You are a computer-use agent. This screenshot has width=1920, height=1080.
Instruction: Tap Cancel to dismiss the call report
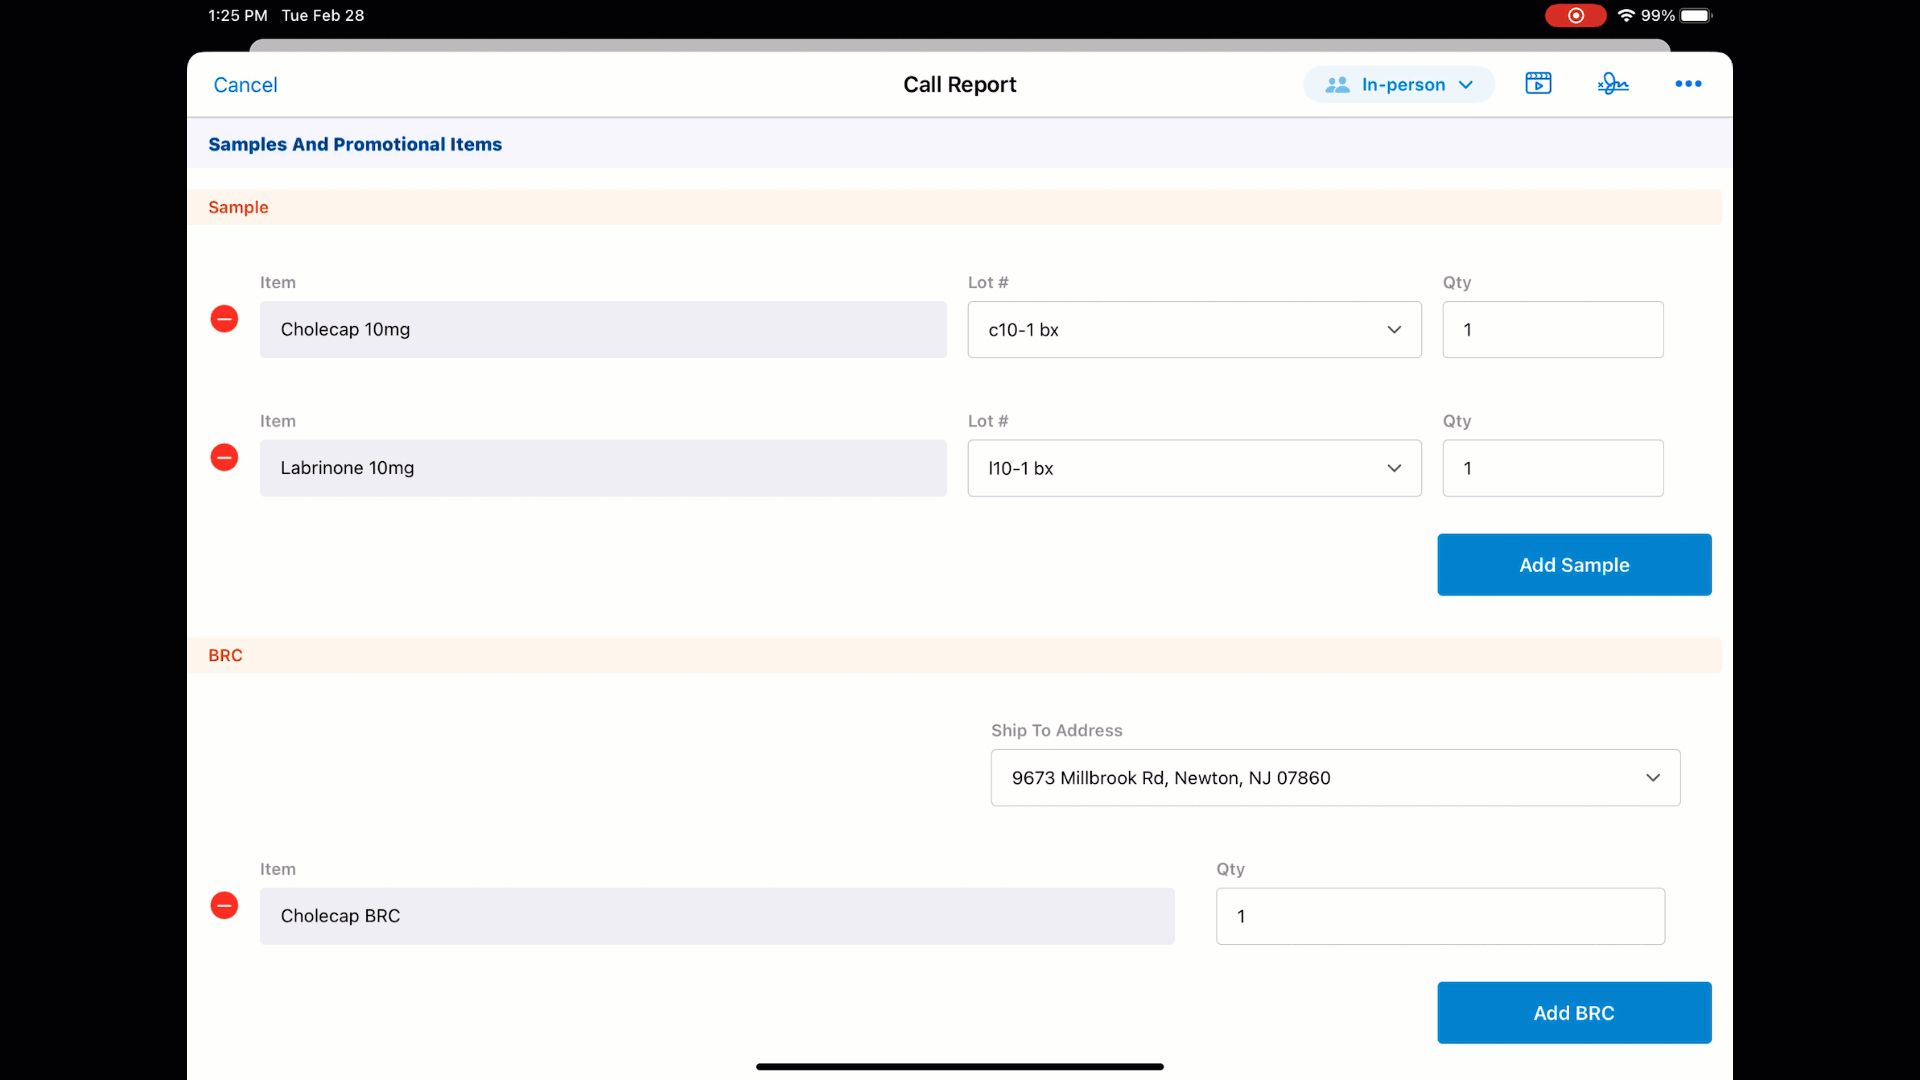(245, 85)
